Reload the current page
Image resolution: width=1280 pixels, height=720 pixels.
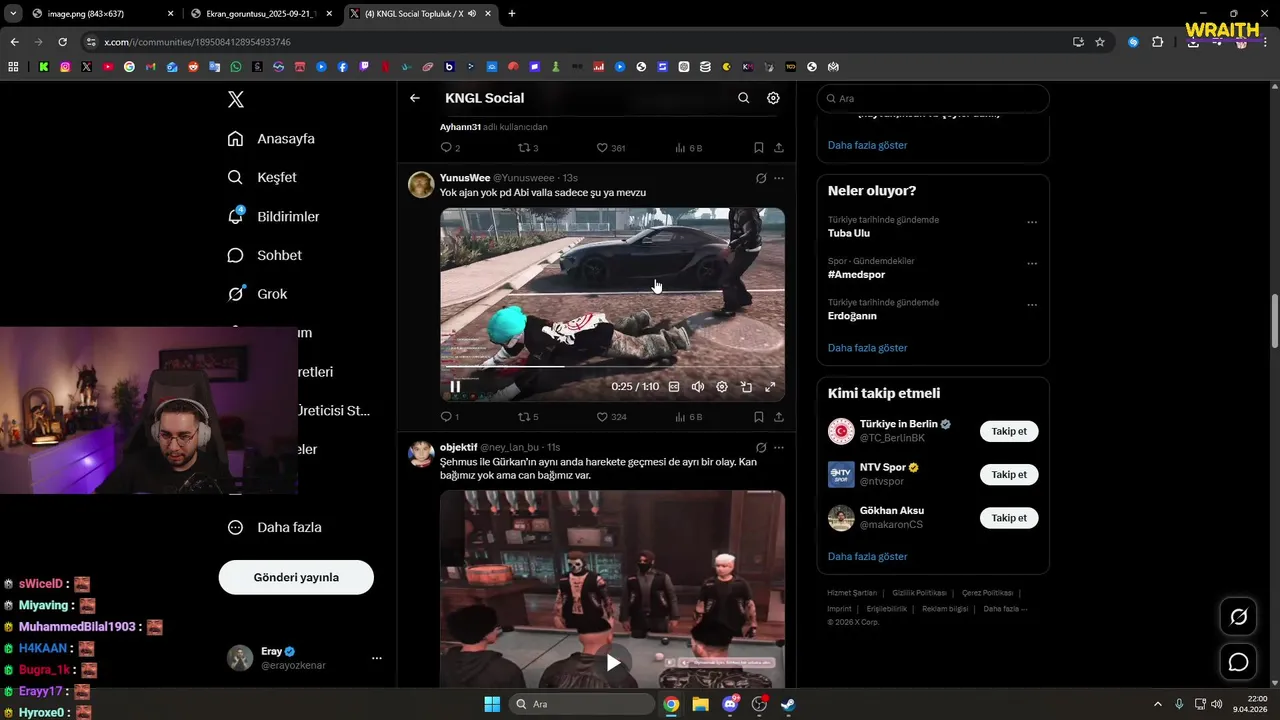pyautogui.click(x=62, y=42)
